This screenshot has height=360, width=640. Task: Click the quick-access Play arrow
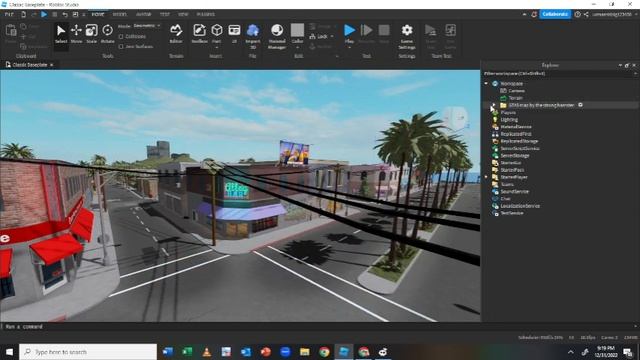pos(44,14)
